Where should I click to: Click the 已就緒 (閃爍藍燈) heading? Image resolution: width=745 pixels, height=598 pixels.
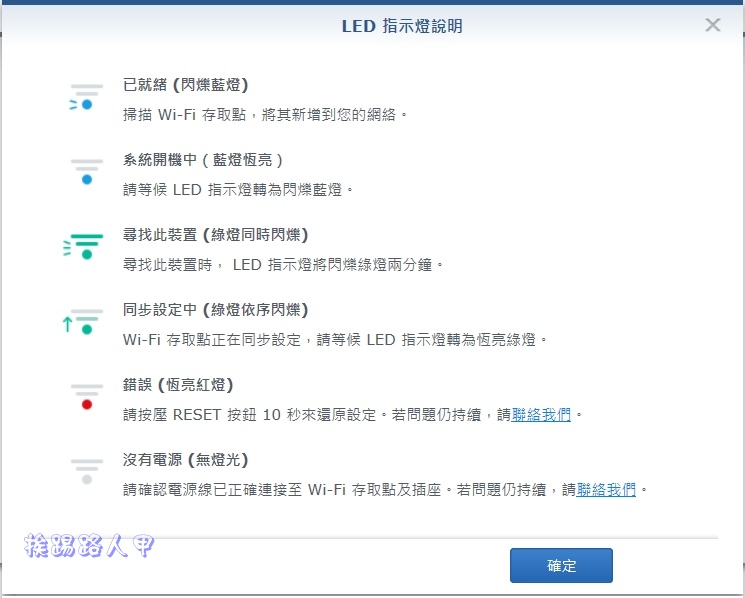click(x=185, y=85)
